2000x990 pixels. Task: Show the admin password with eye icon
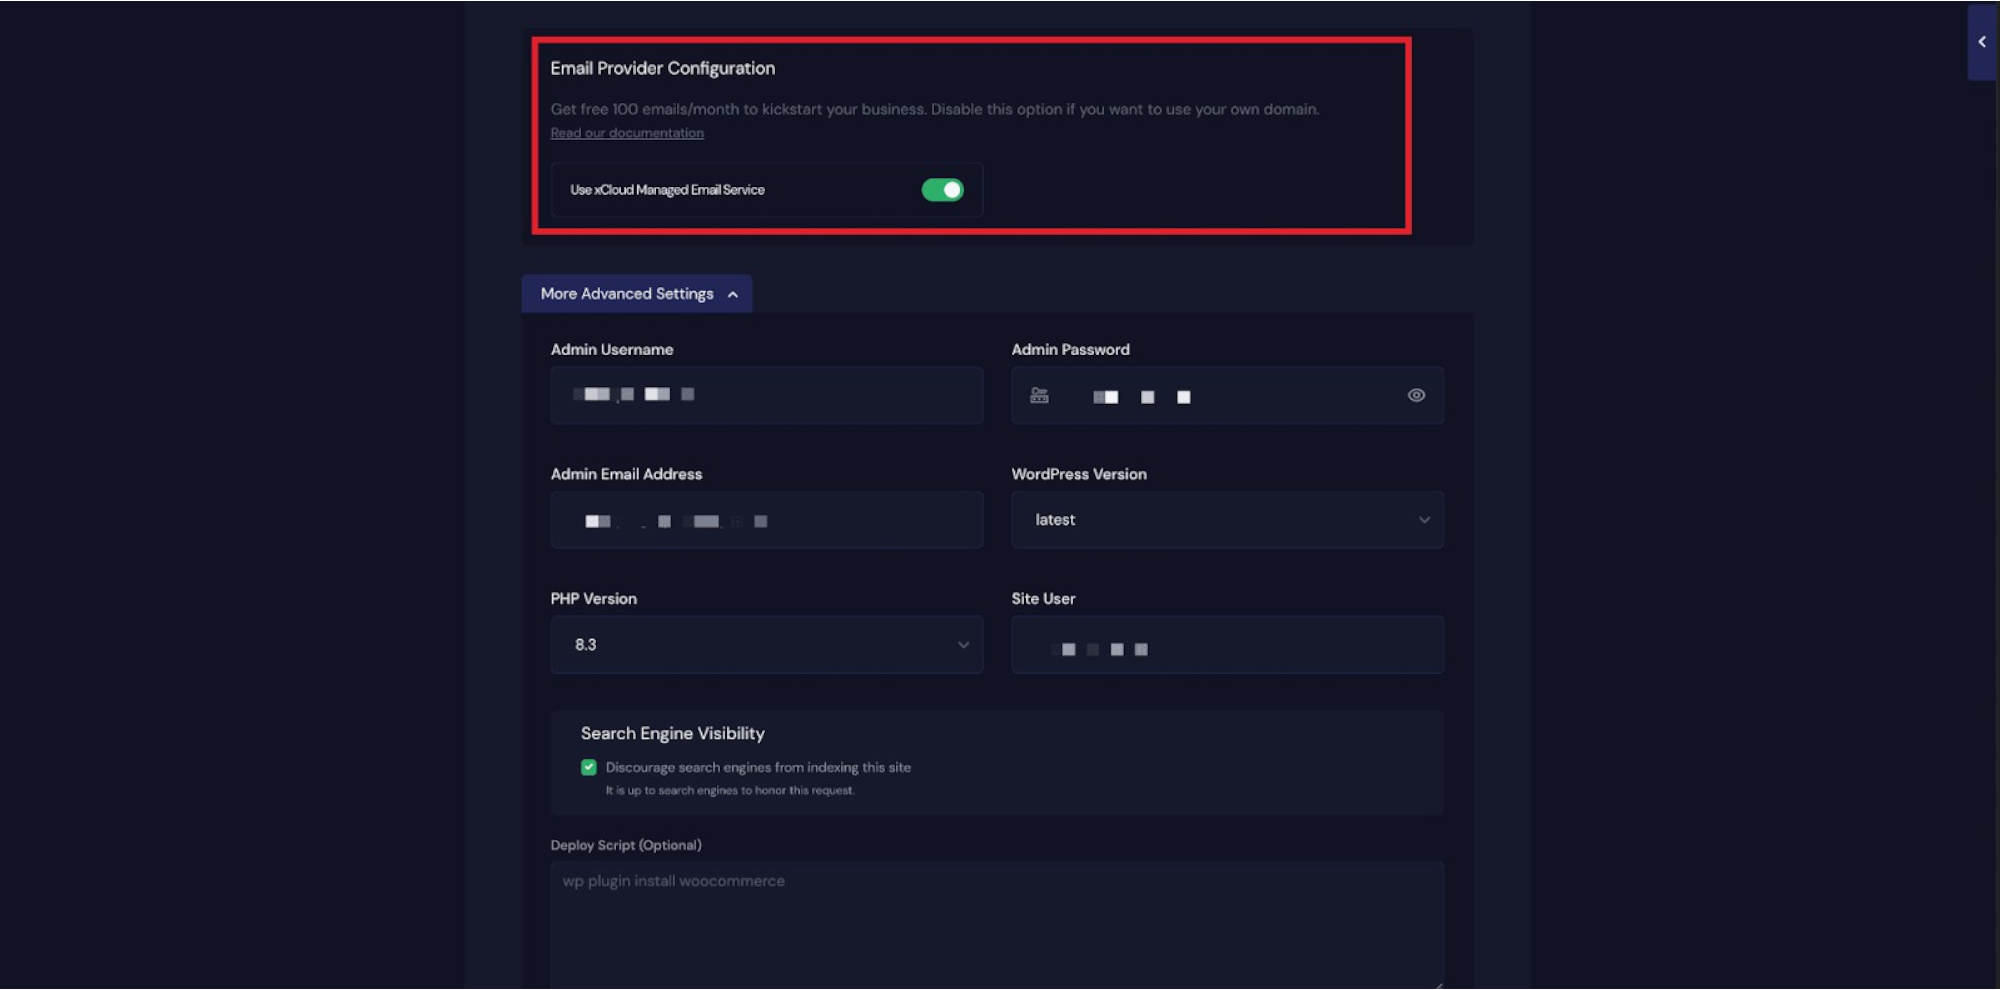[1416, 396]
